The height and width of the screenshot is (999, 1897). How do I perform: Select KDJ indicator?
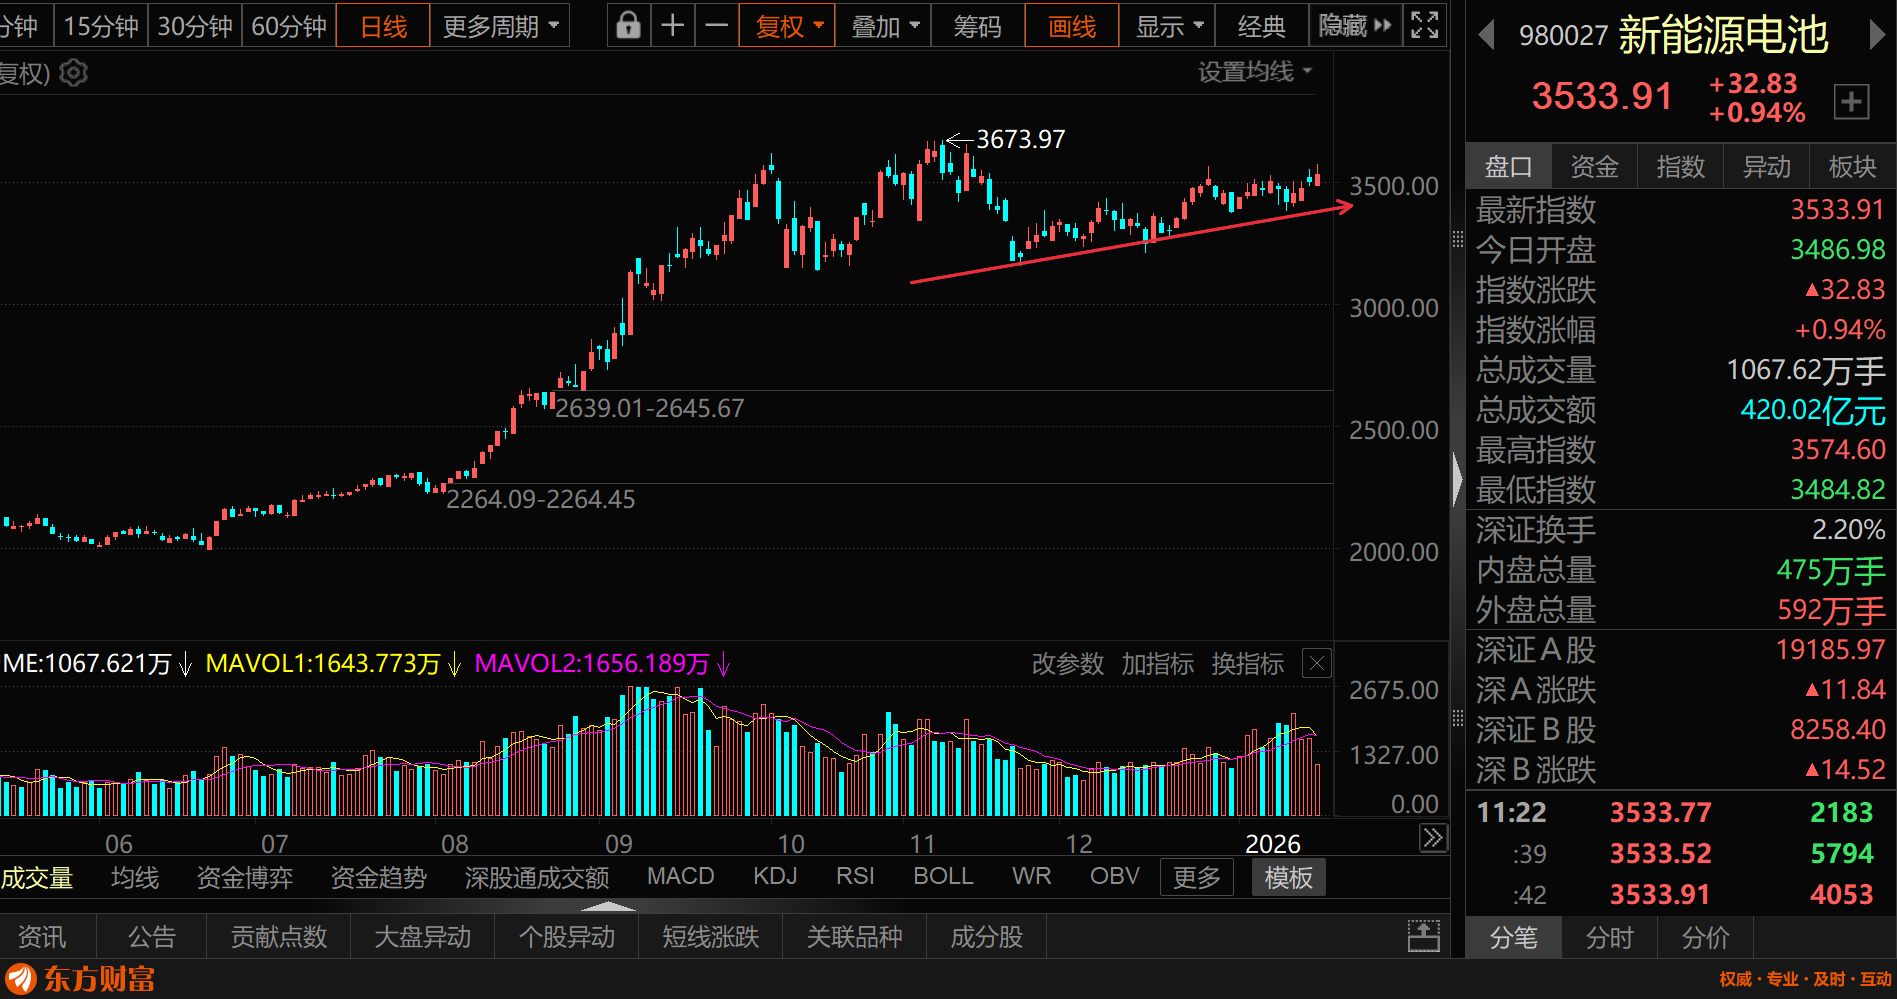(x=775, y=876)
